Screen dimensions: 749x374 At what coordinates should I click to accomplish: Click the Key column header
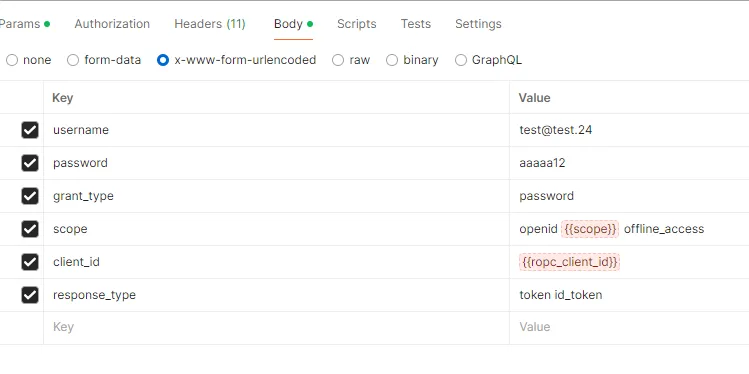pyautogui.click(x=63, y=98)
